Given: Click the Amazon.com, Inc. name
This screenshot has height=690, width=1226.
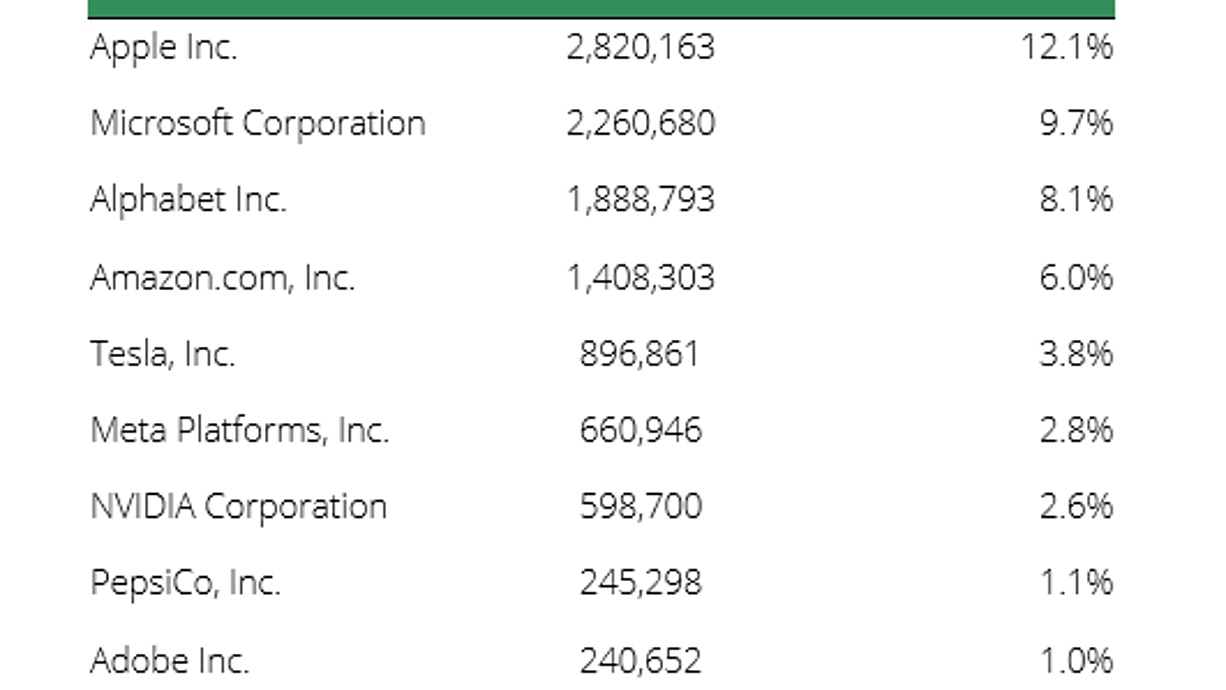Looking at the screenshot, I should click(x=223, y=277).
